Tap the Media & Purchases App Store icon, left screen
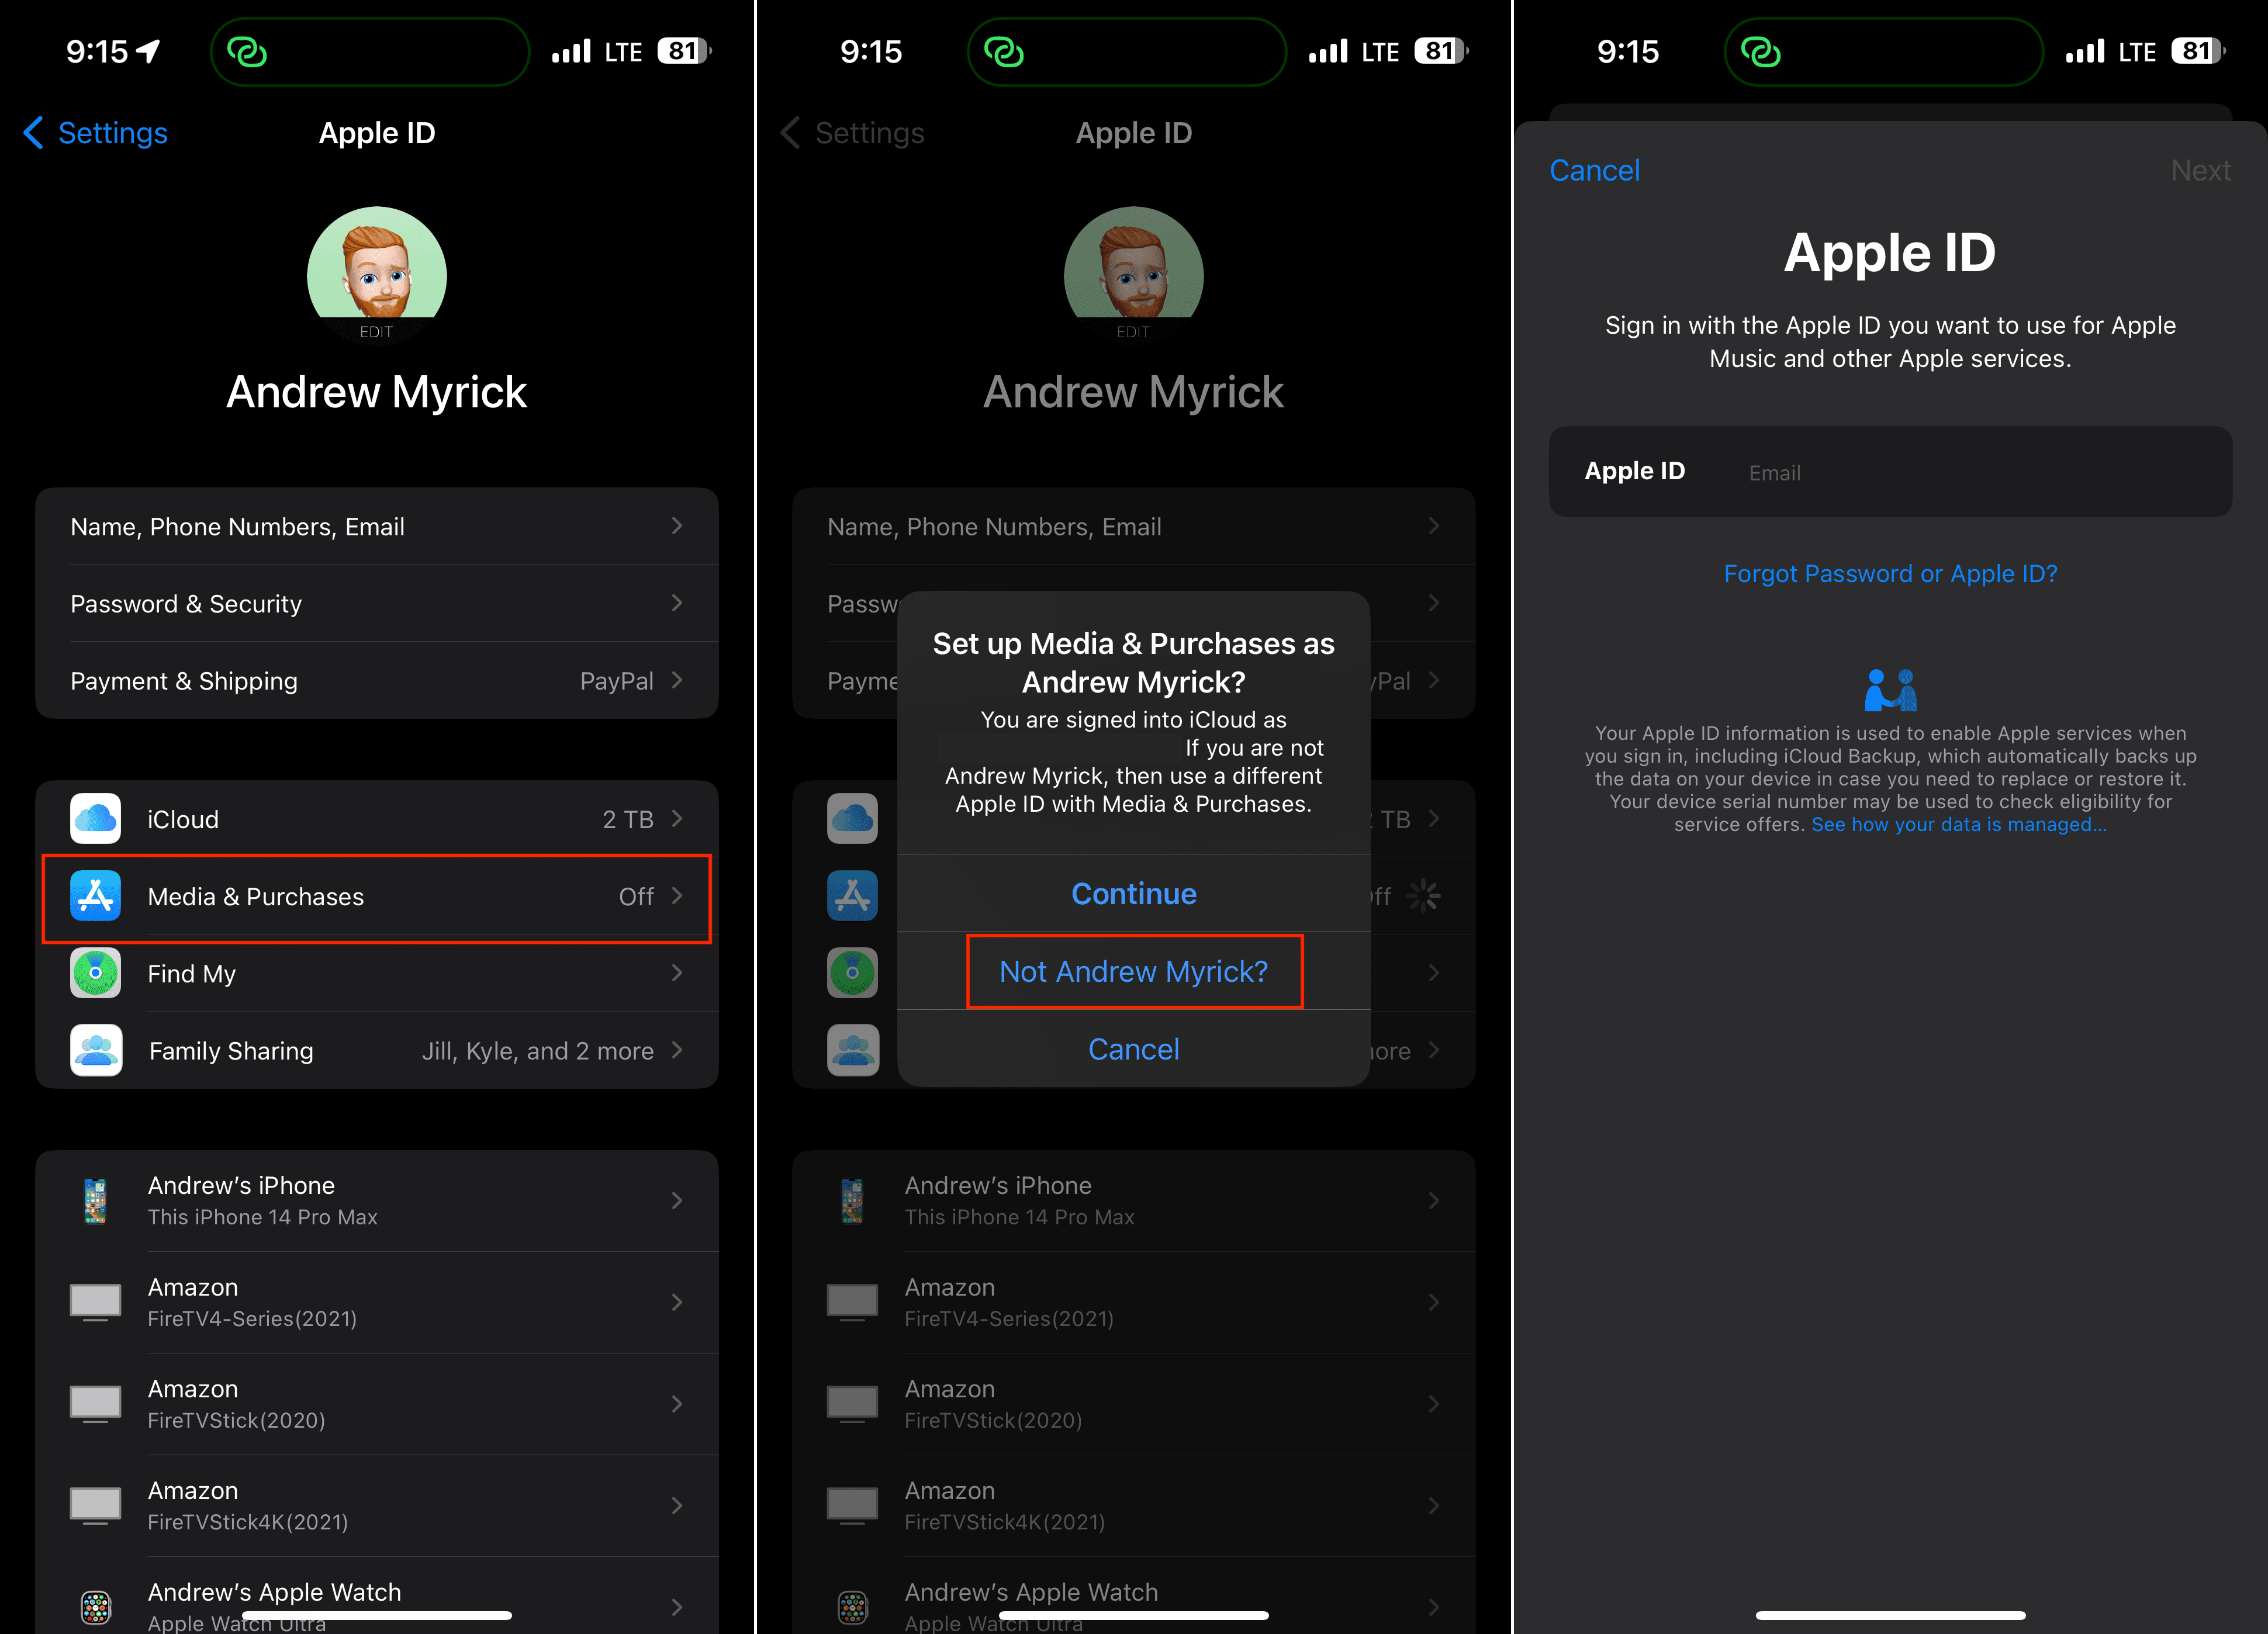 (96, 896)
